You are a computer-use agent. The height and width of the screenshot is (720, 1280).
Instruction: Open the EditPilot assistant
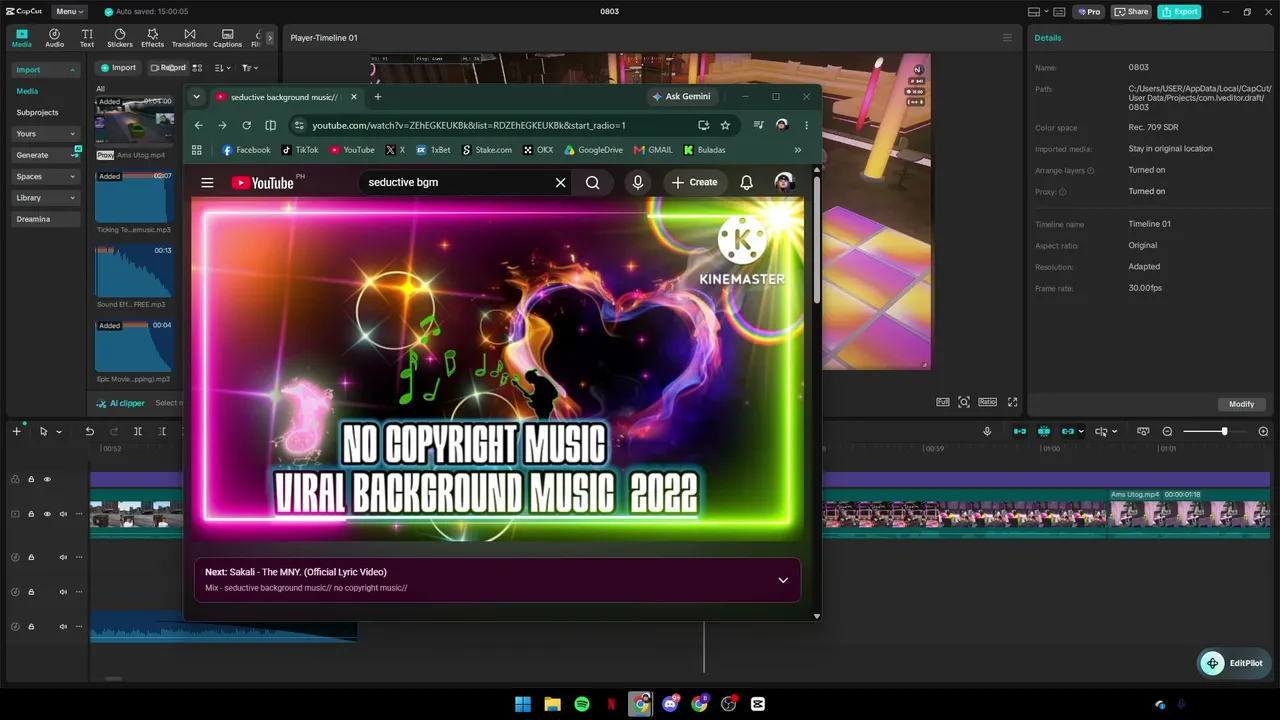pyautogui.click(x=1233, y=663)
